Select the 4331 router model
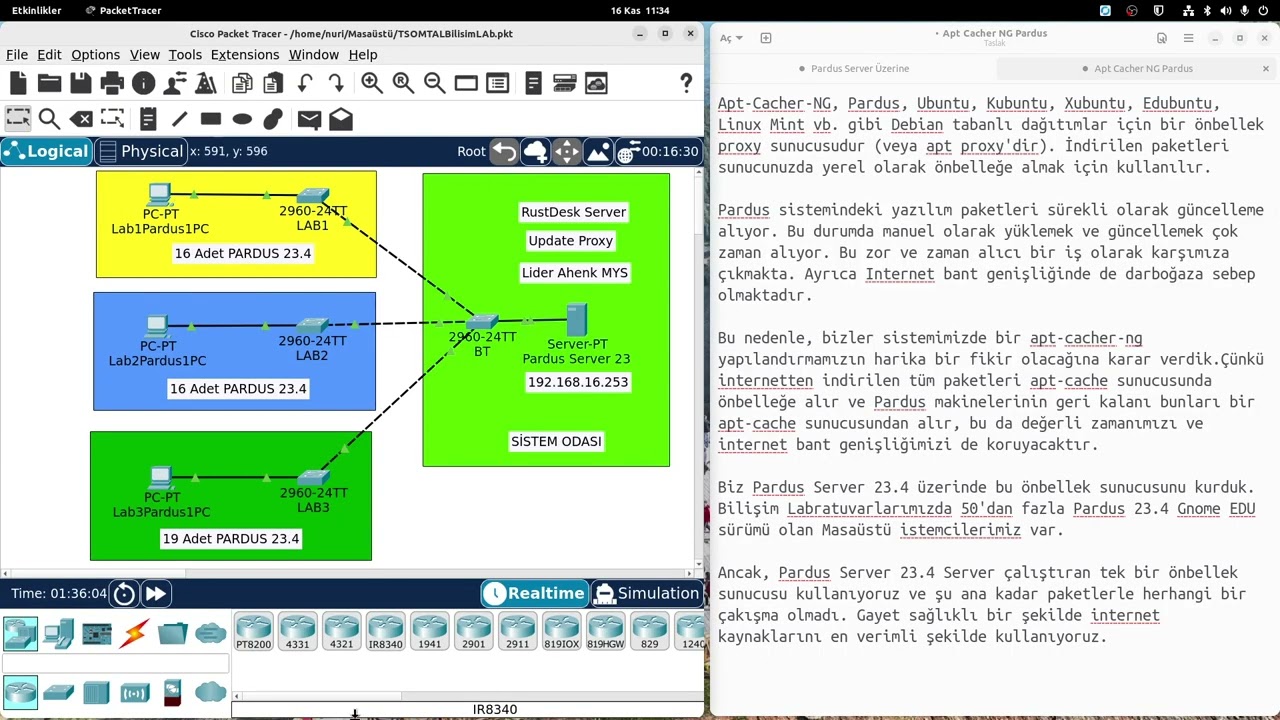Screen dimensions: 1280x720 coord(297,631)
